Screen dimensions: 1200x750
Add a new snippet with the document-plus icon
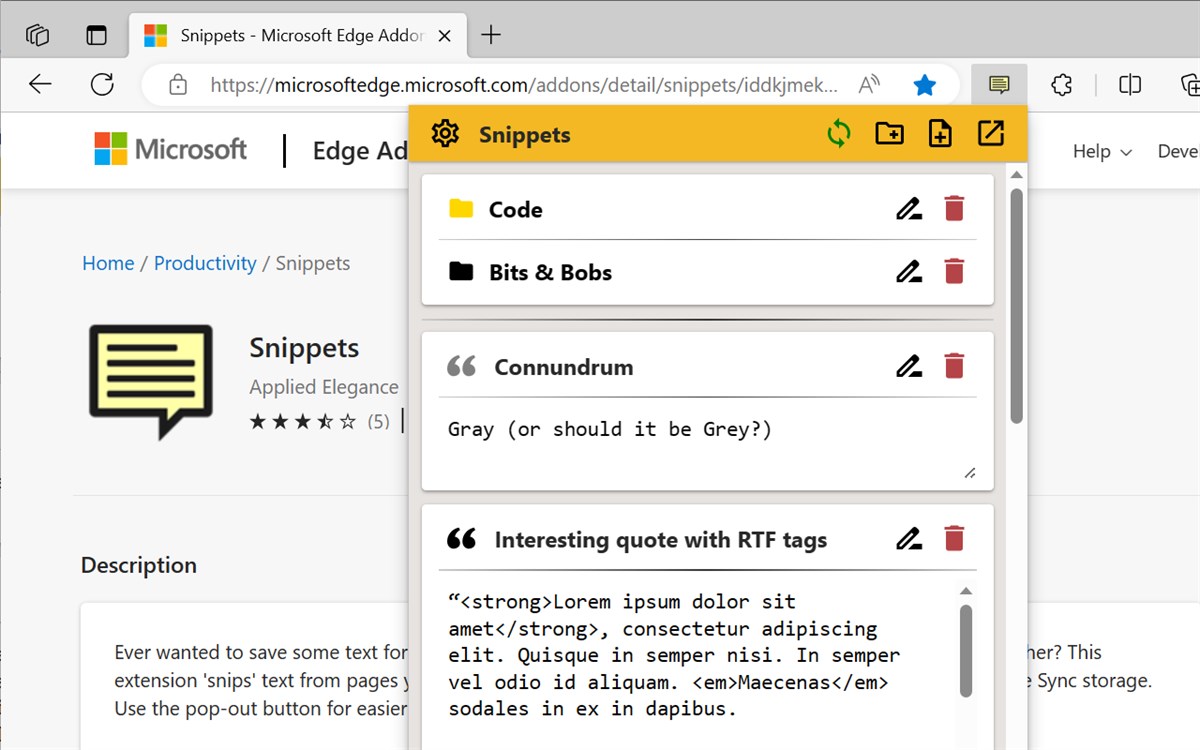pos(939,132)
